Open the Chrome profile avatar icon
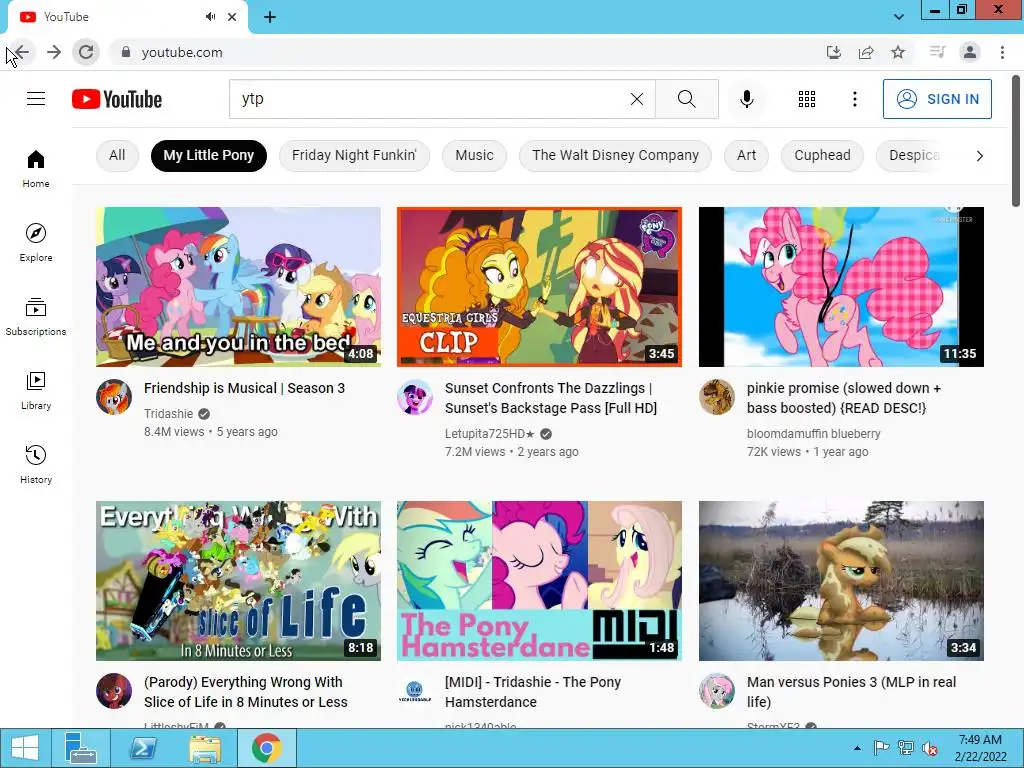 click(970, 52)
